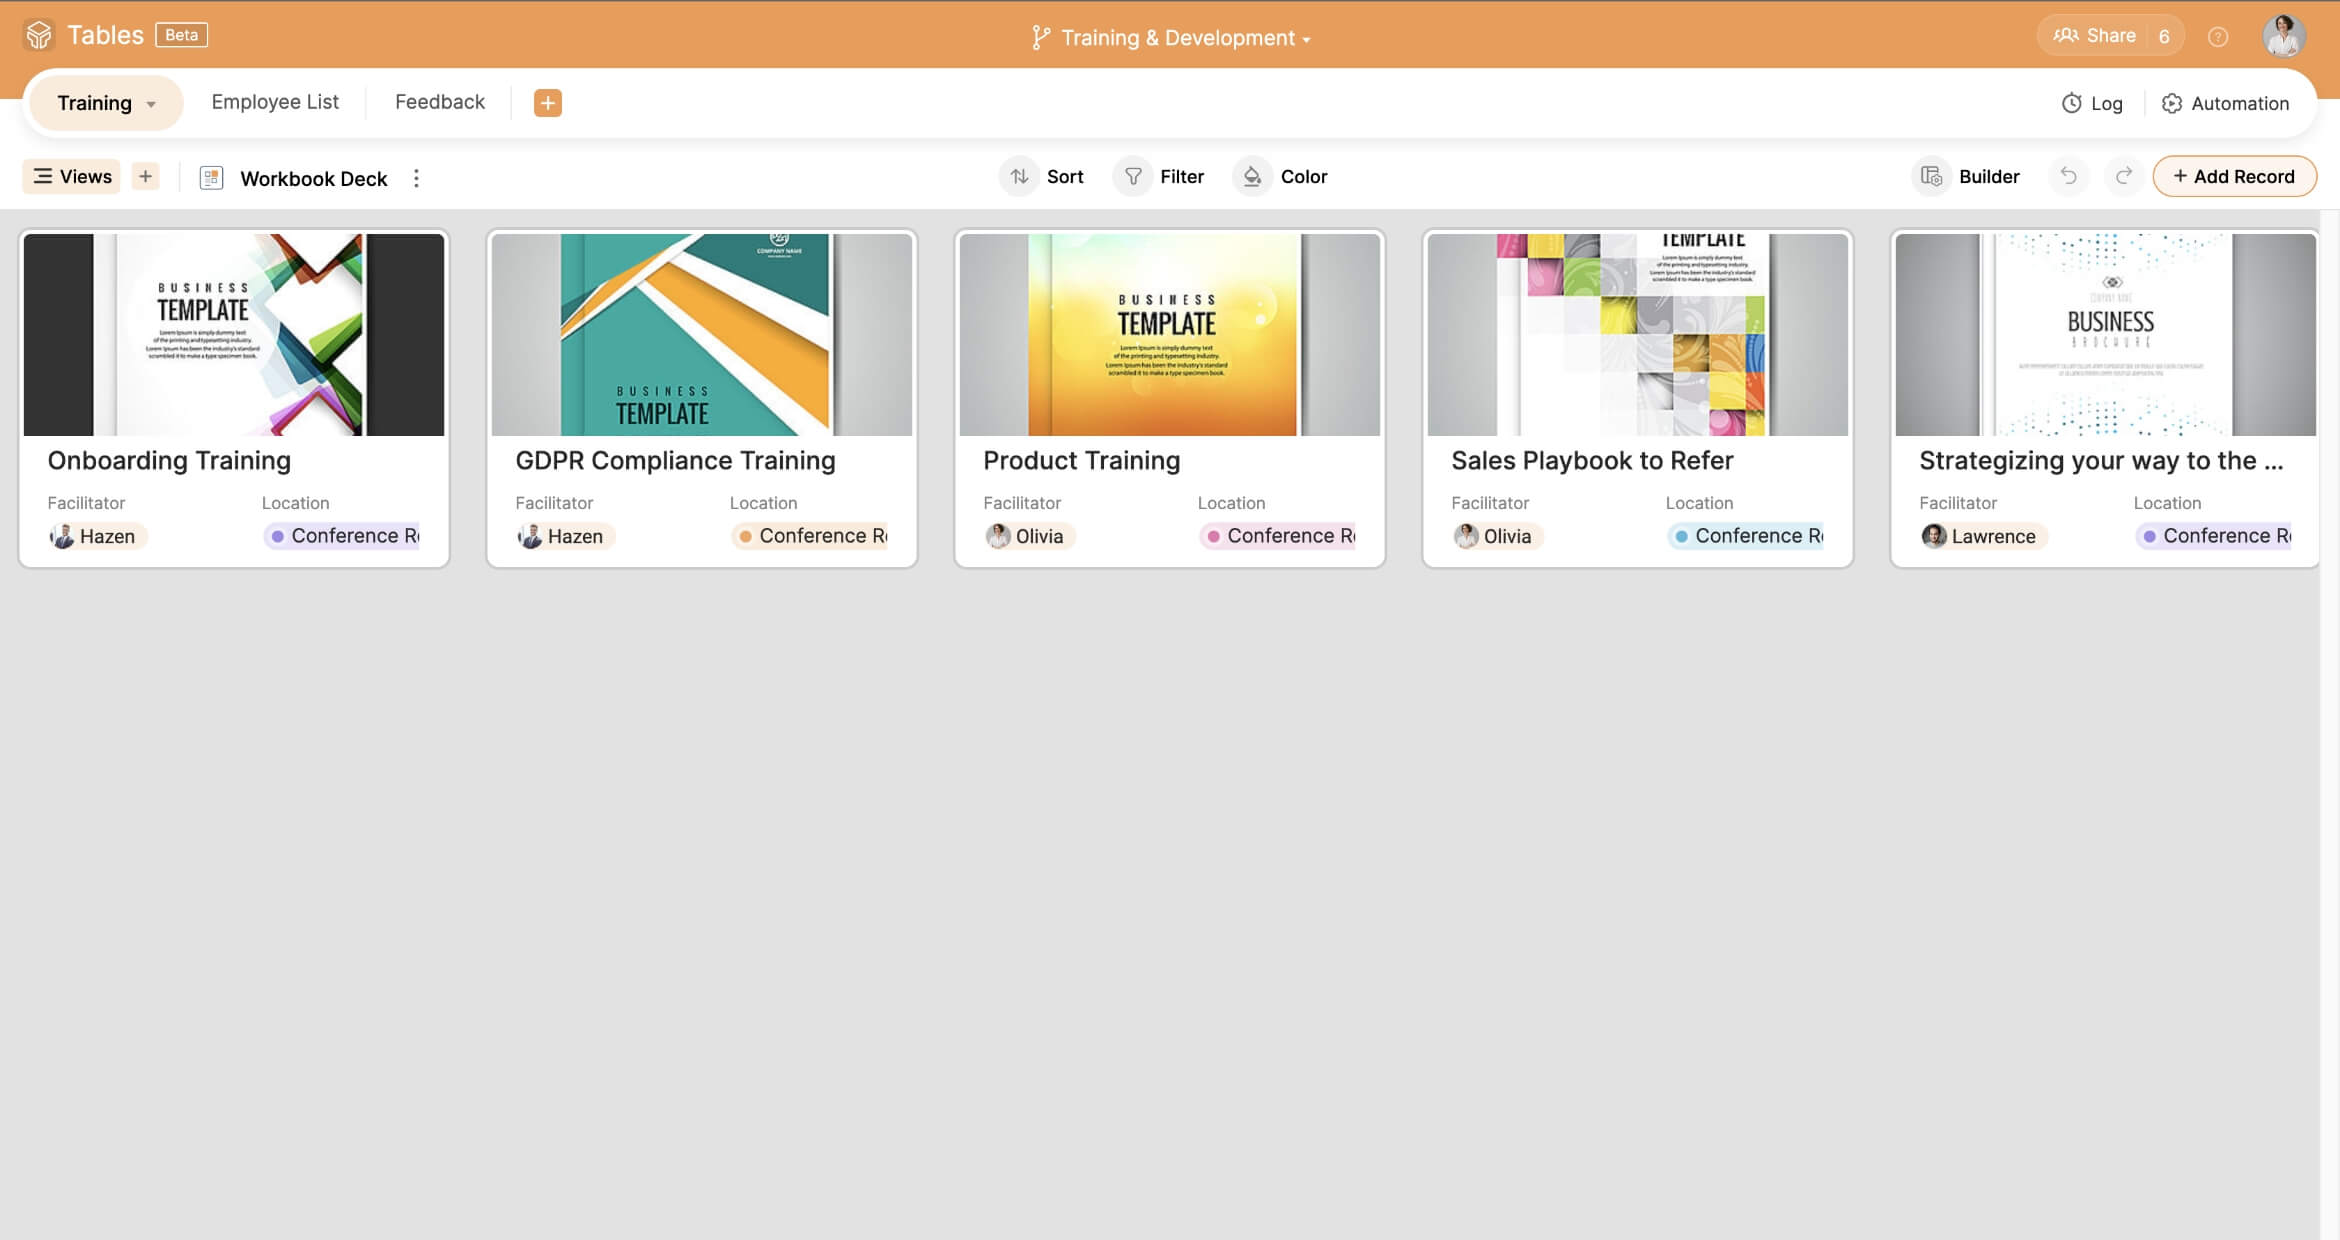Add a new table with orange plus
The height and width of the screenshot is (1240, 2340).
(547, 102)
